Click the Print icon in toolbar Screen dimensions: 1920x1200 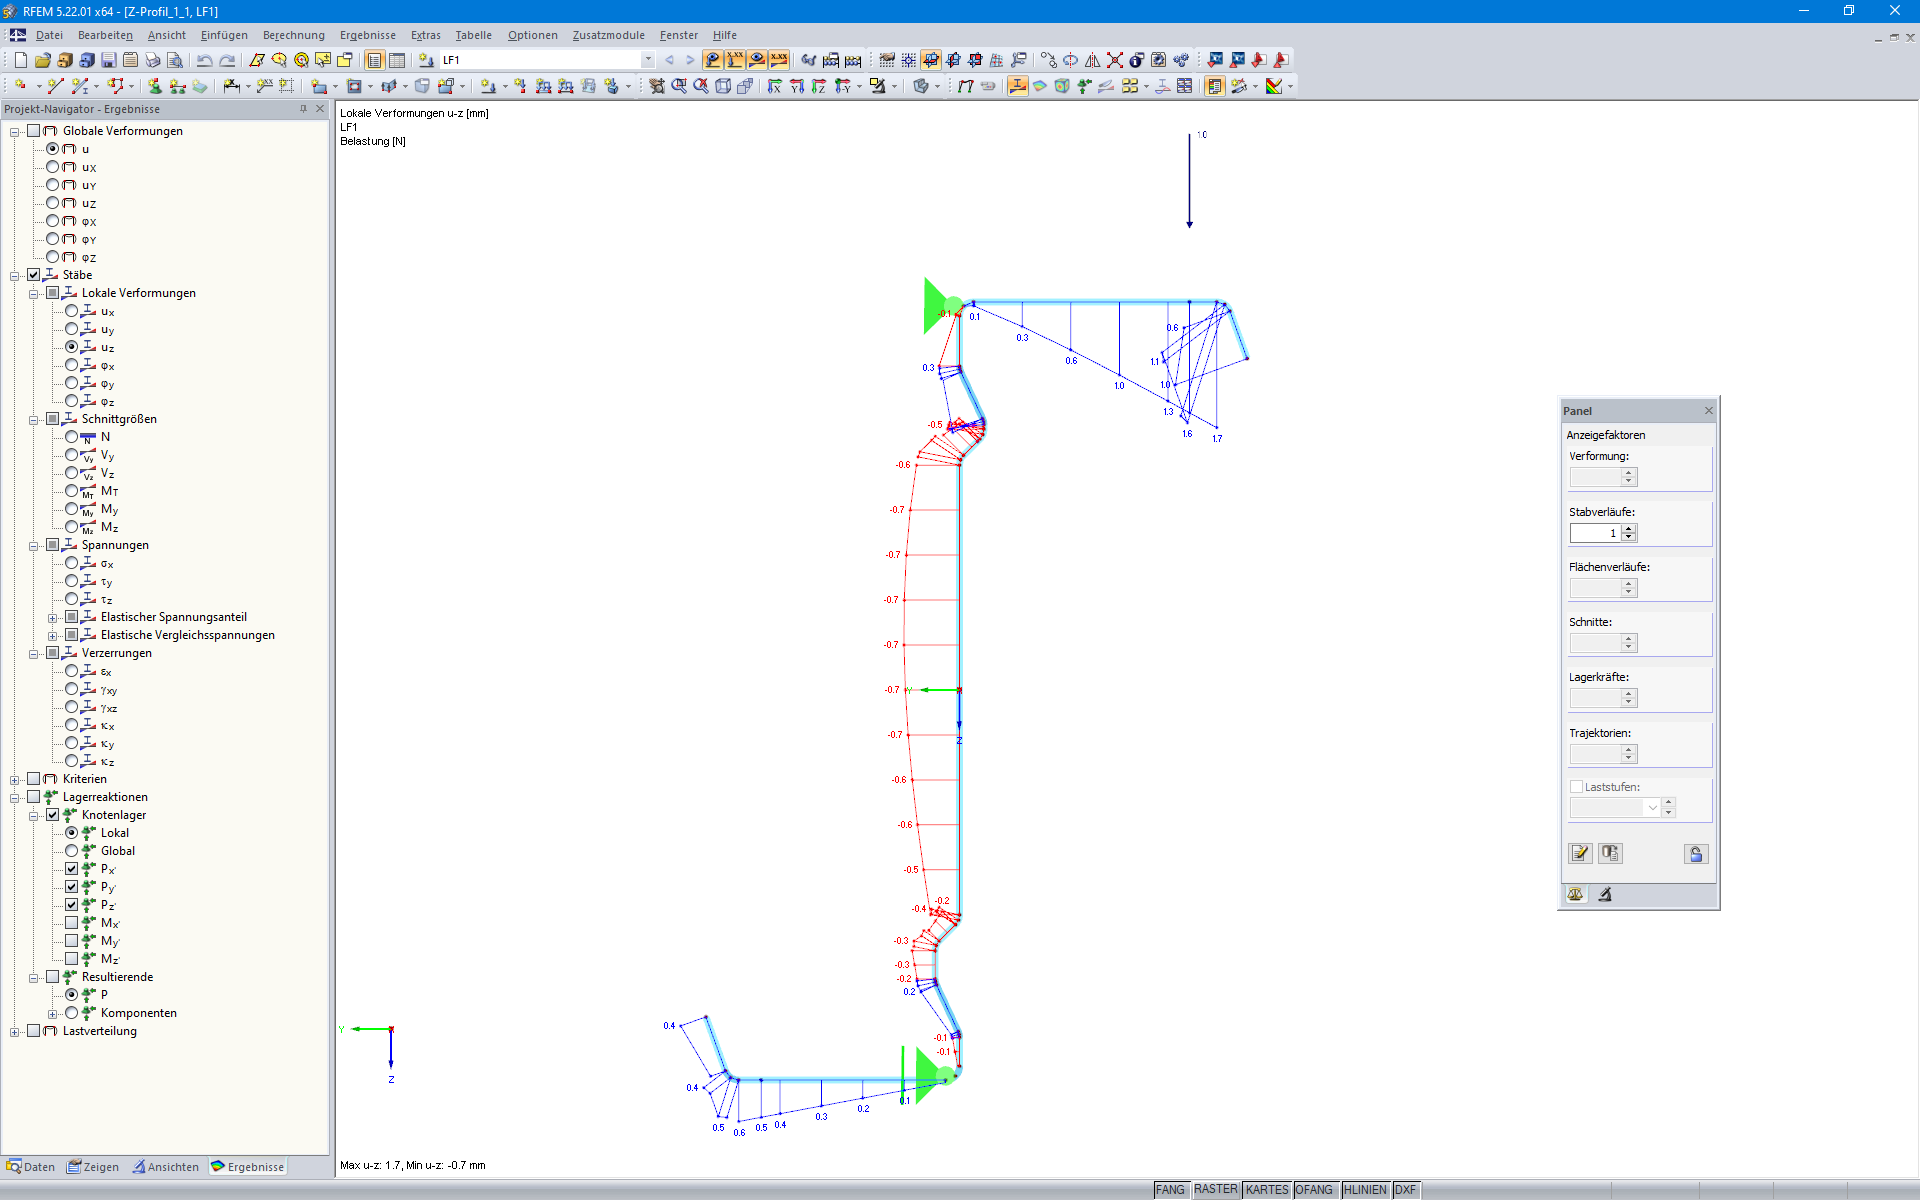152,60
